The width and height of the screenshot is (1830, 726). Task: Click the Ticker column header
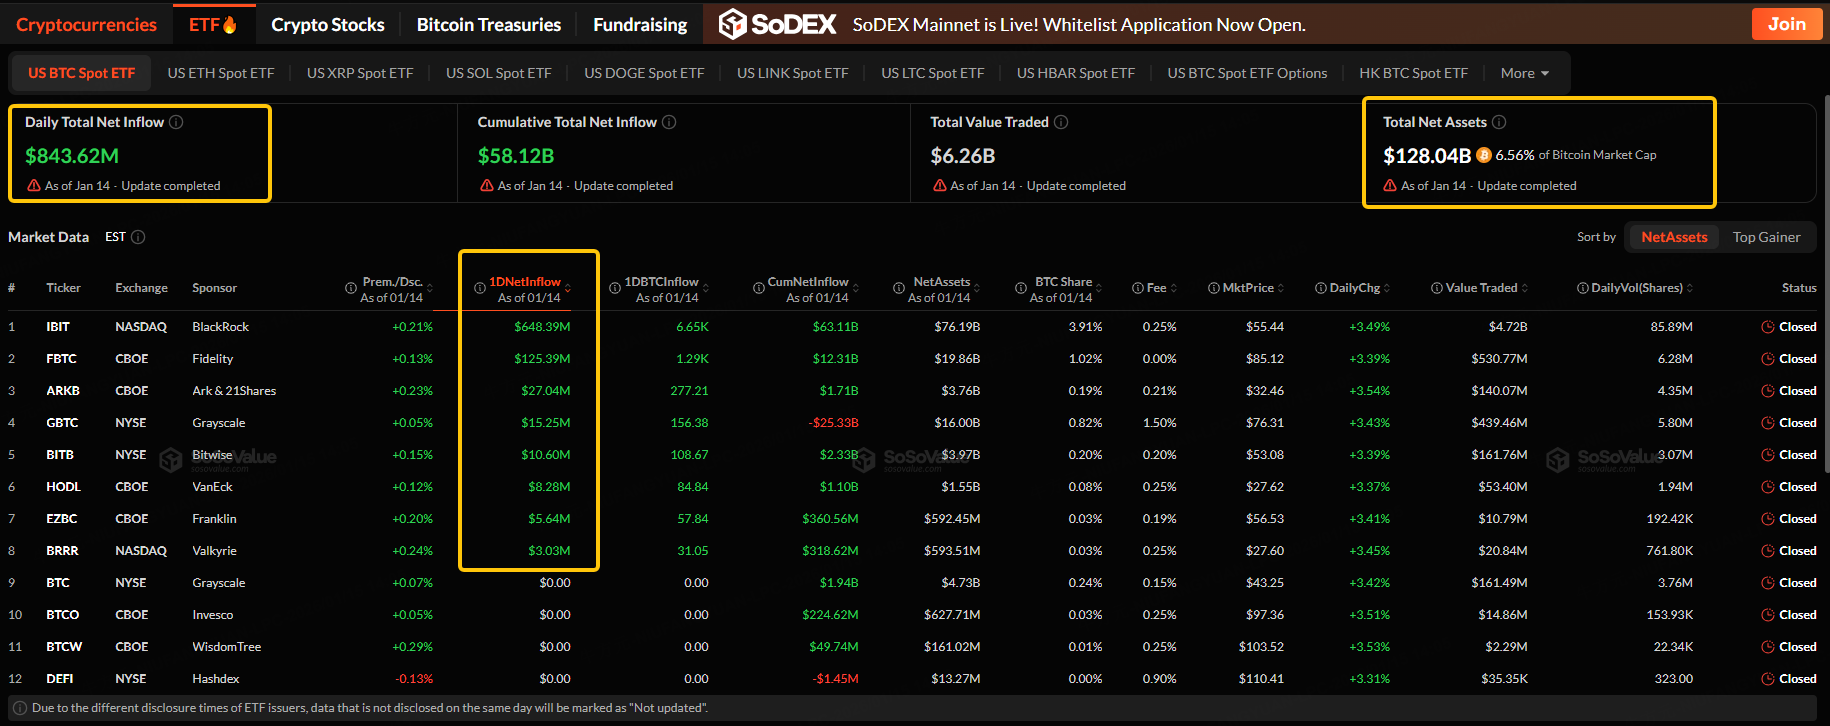click(63, 288)
